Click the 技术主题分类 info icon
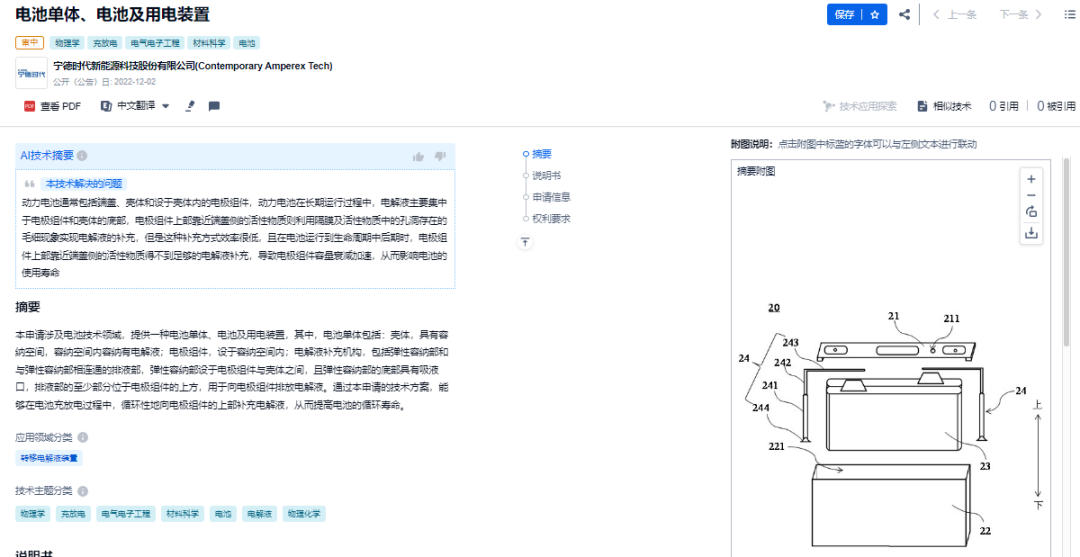This screenshot has width=1080, height=557. click(83, 491)
